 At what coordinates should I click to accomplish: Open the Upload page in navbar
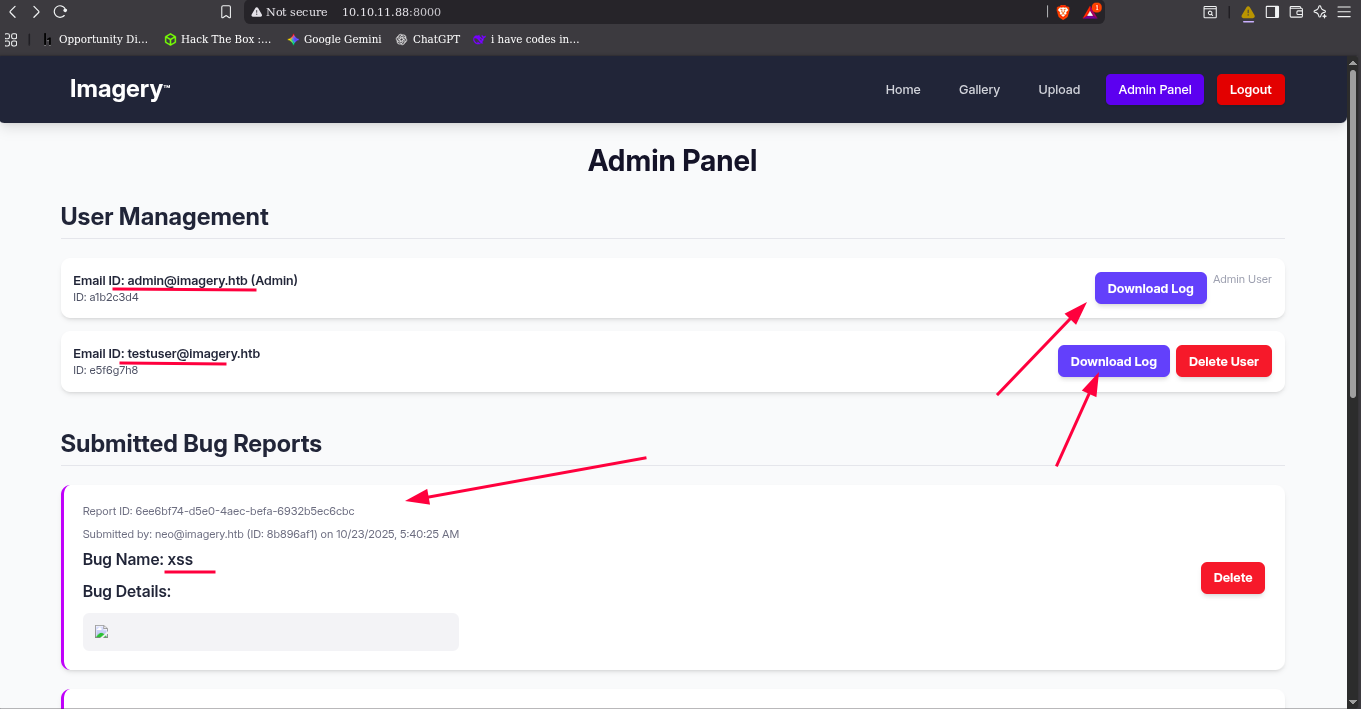click(x=1059, y=89)
